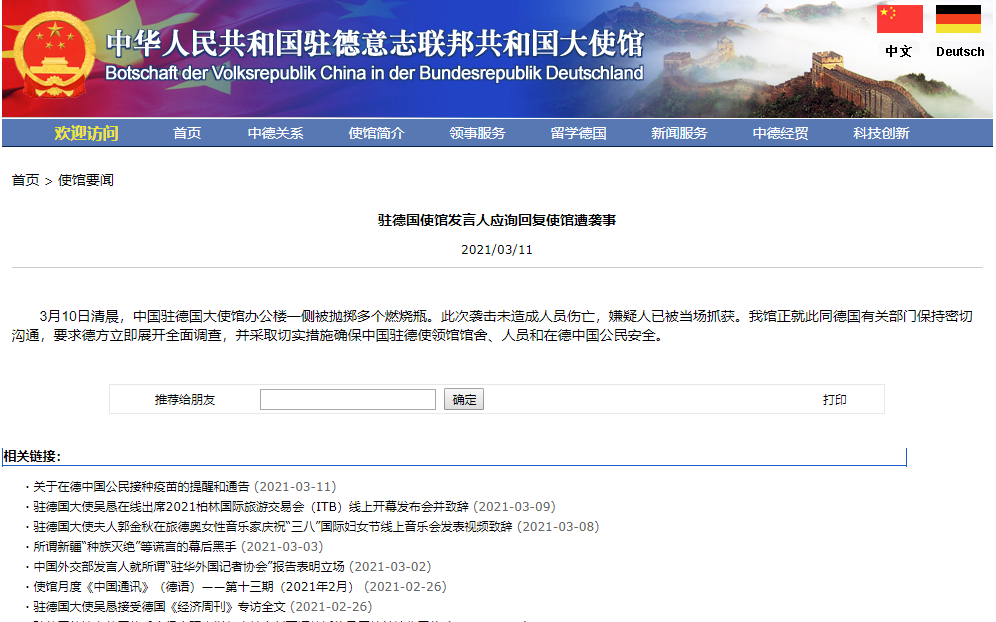Open the 新闻服务 menu
The image size is (996, 622).
[679, 133]
